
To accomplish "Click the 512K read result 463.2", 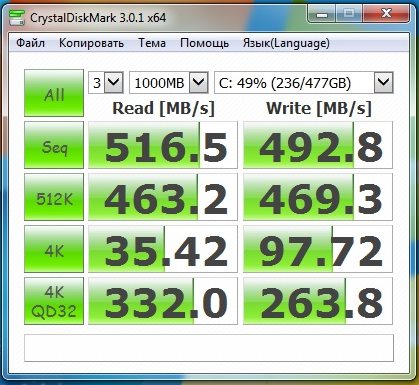I will coord(163,197).
